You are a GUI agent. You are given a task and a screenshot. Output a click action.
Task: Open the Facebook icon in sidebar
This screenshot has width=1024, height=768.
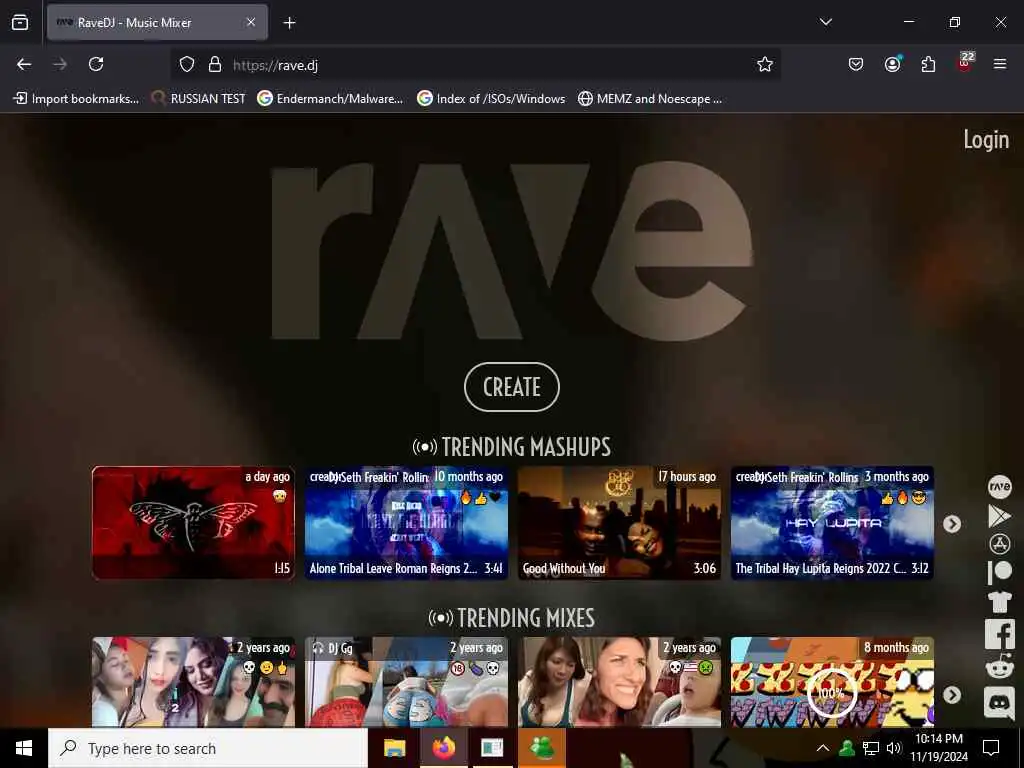[x=999, y=634]
